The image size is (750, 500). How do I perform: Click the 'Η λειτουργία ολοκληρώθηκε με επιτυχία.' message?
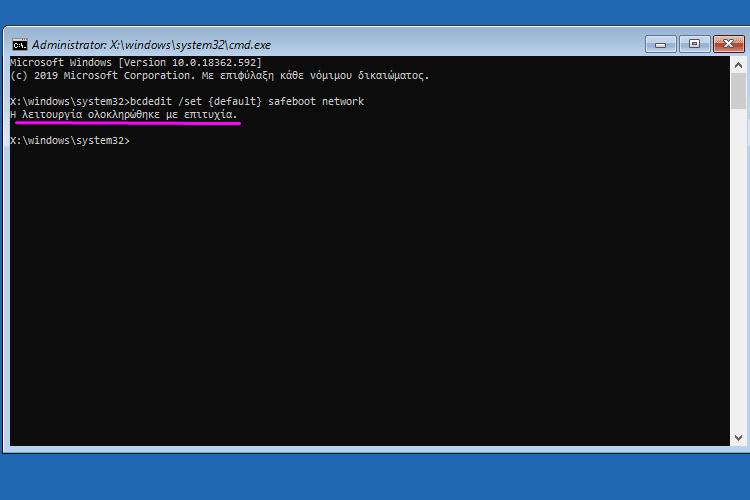(x=123, y=115)
